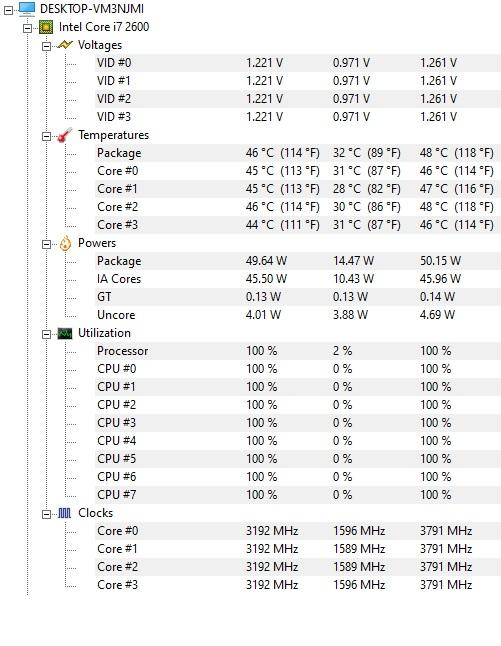Collapse the Powers section
This screenshot has height=646, width=501.
47,244
